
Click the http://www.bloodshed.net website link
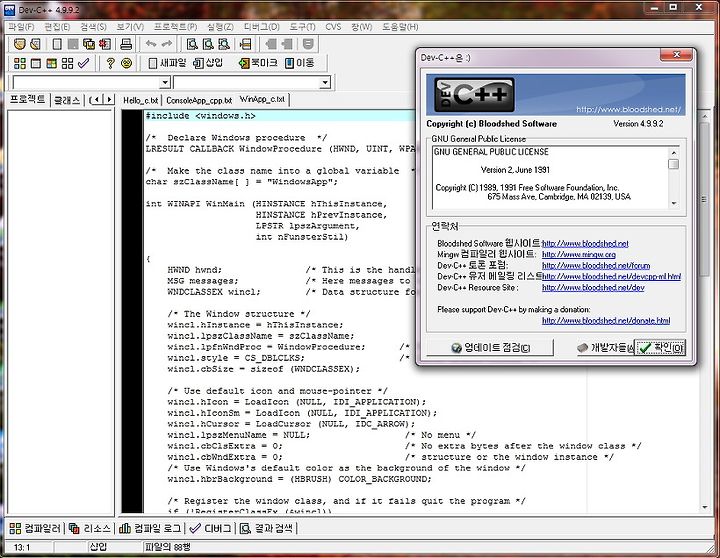tap(585, 243)
